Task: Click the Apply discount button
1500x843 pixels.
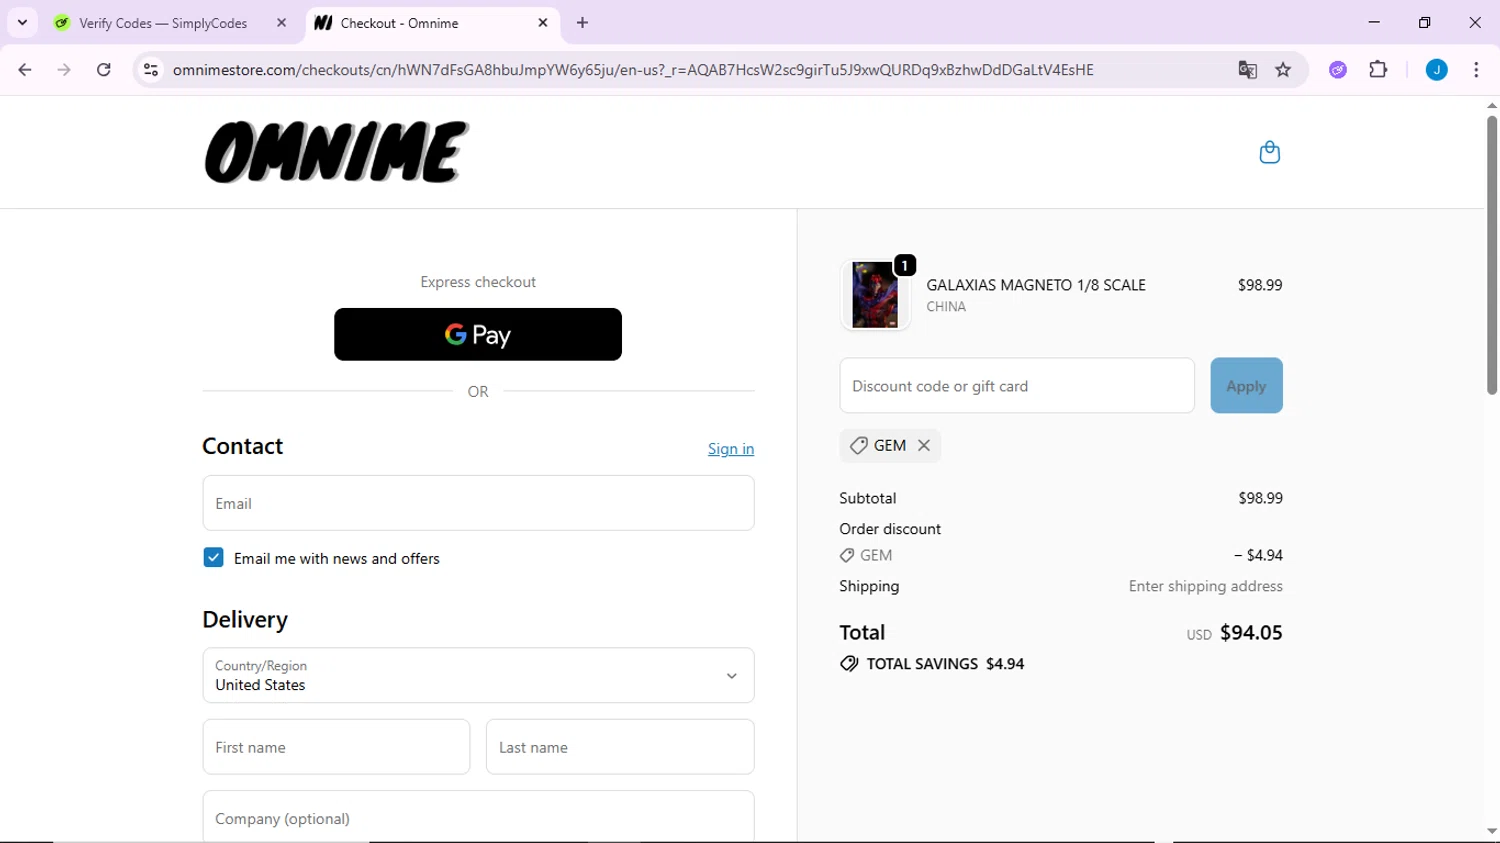Action: coord(1246,386)
